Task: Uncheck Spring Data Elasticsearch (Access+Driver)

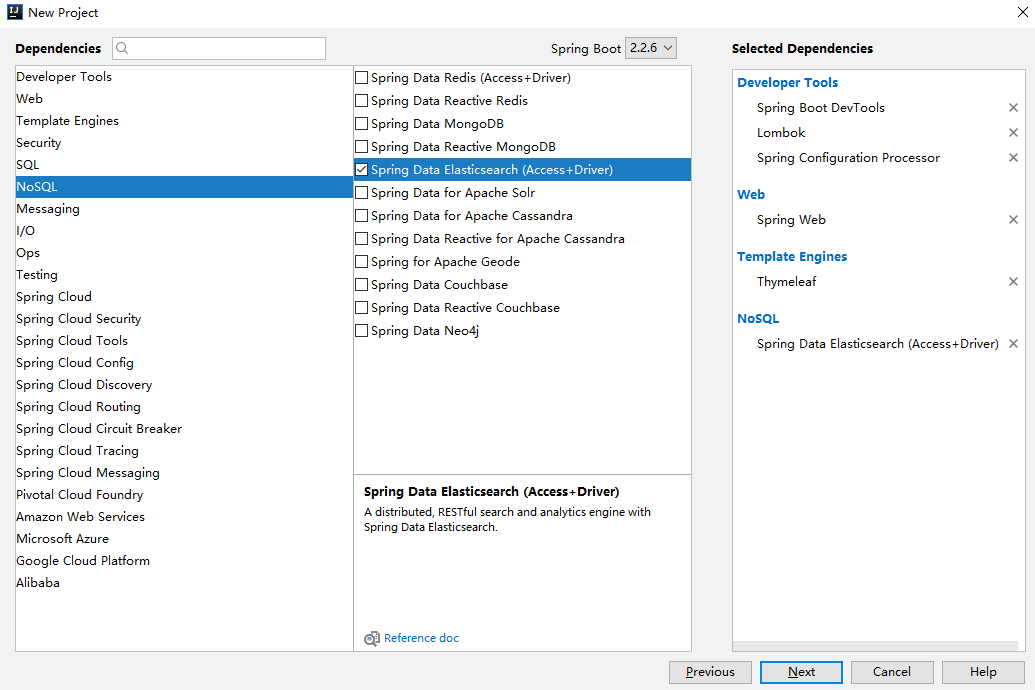Action: click(362, 170)
